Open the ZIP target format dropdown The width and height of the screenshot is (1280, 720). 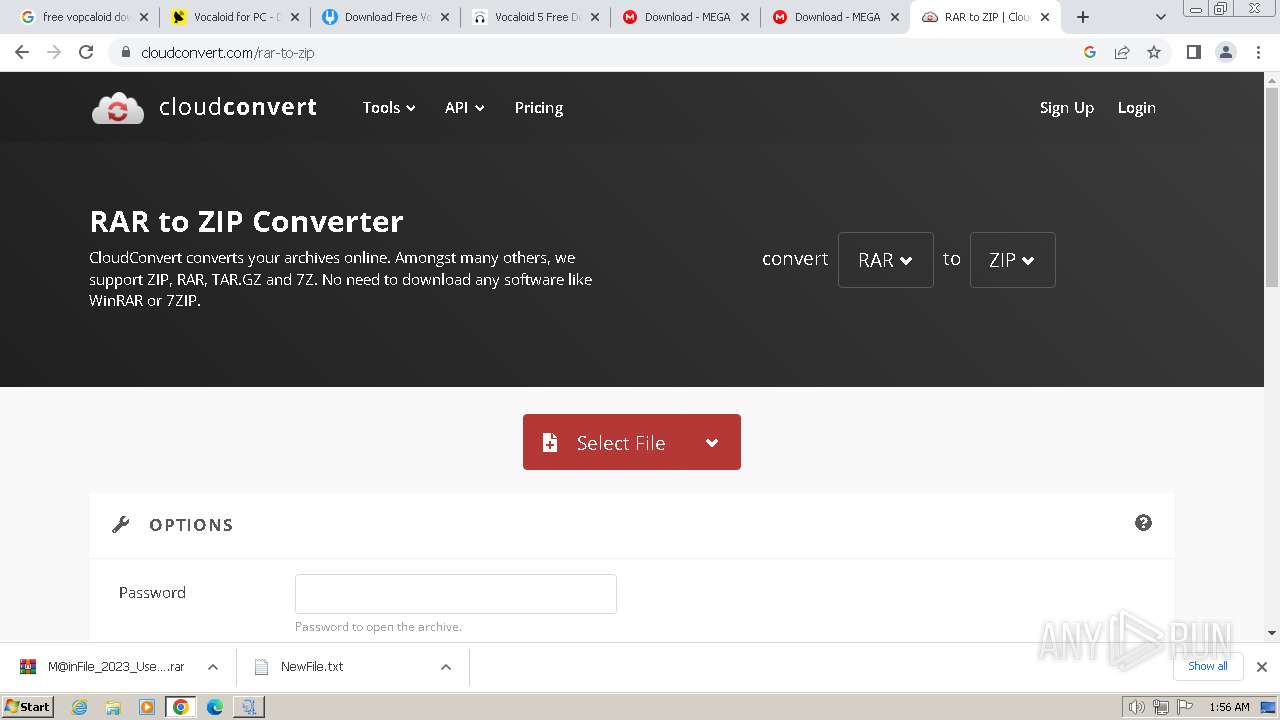pos(1012,260)
